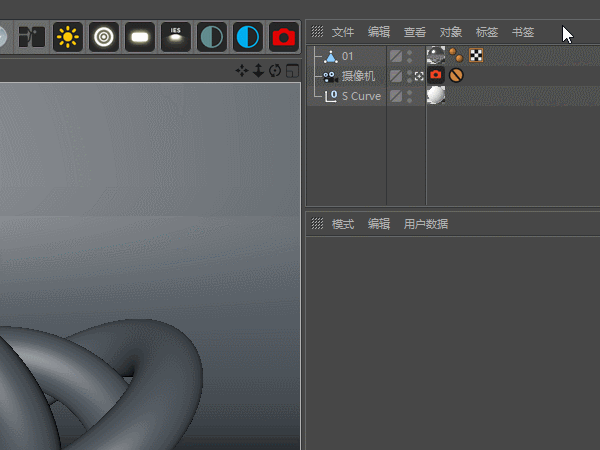
Task: Open the 模式 menu in attribute manager
Action: tap(343, 224)
